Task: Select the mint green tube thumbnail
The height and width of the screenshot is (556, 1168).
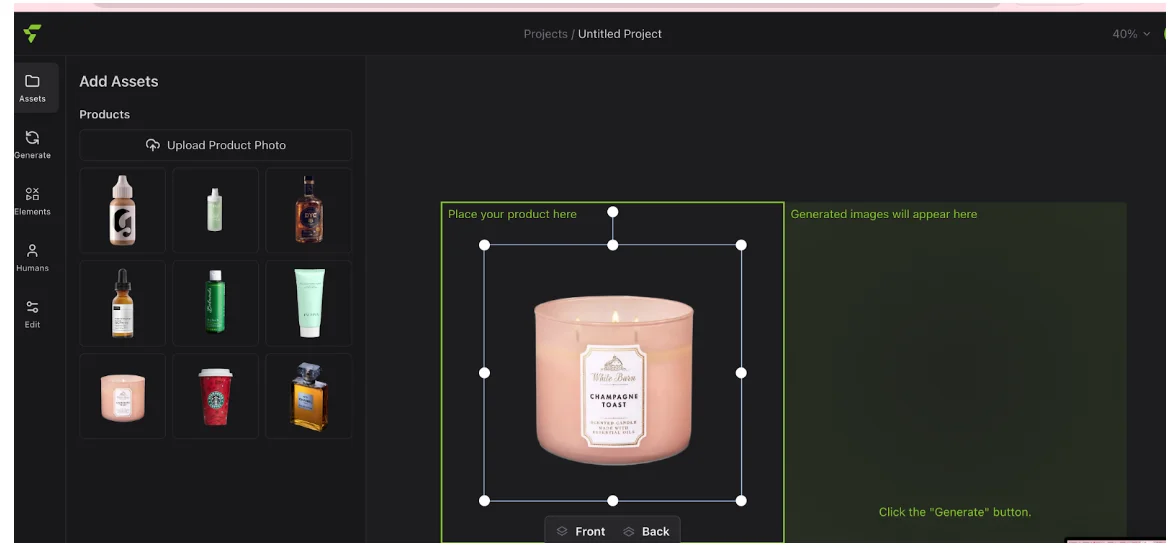Action: coord(308,303)
